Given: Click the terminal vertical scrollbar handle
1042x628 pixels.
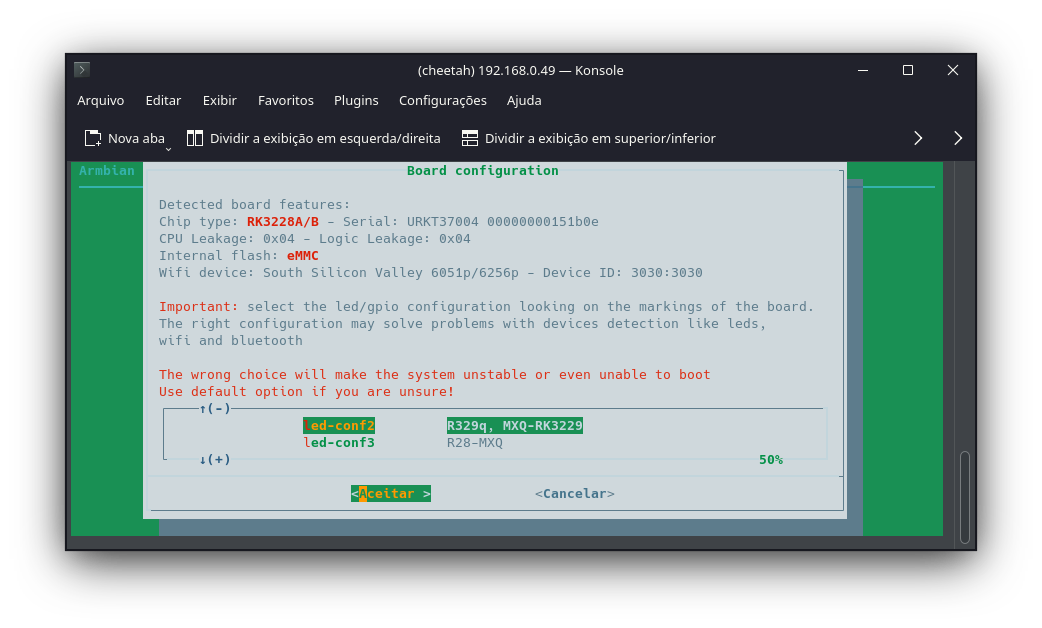Looking at the screenshot, I should click(965, 497).
